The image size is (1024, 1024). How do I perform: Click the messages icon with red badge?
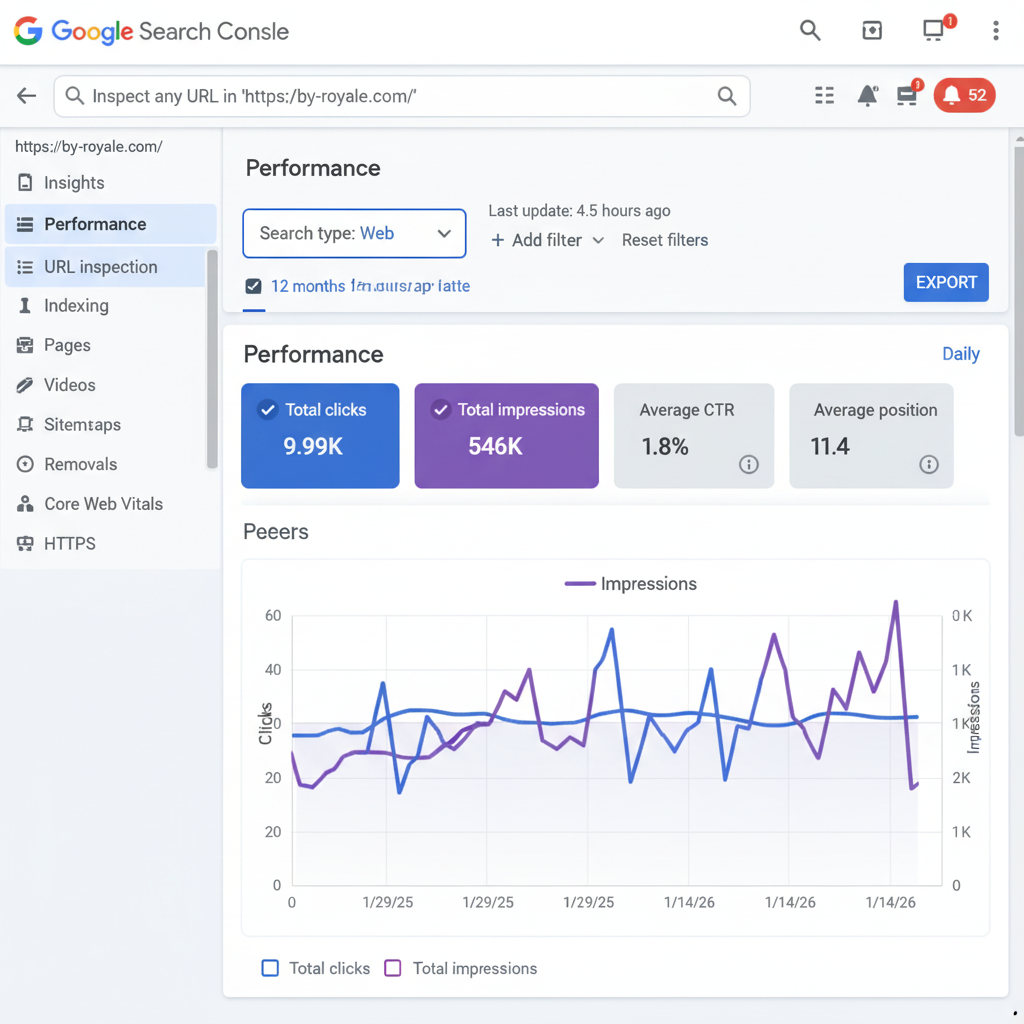click(x=906, y=95)
